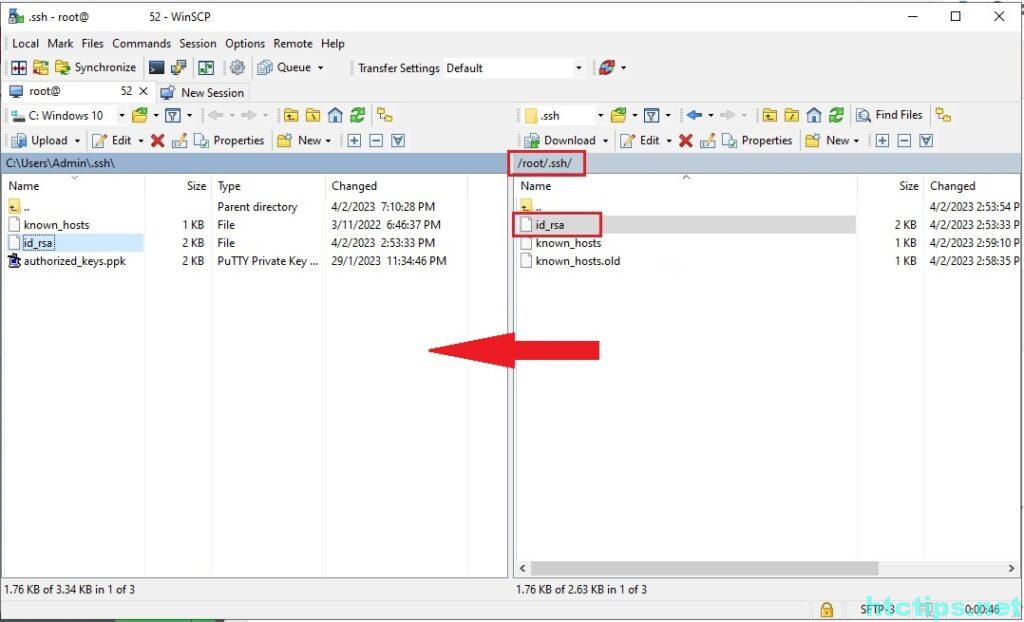
Task: Click the remote panel filter icon
Action: coord(651,116)
